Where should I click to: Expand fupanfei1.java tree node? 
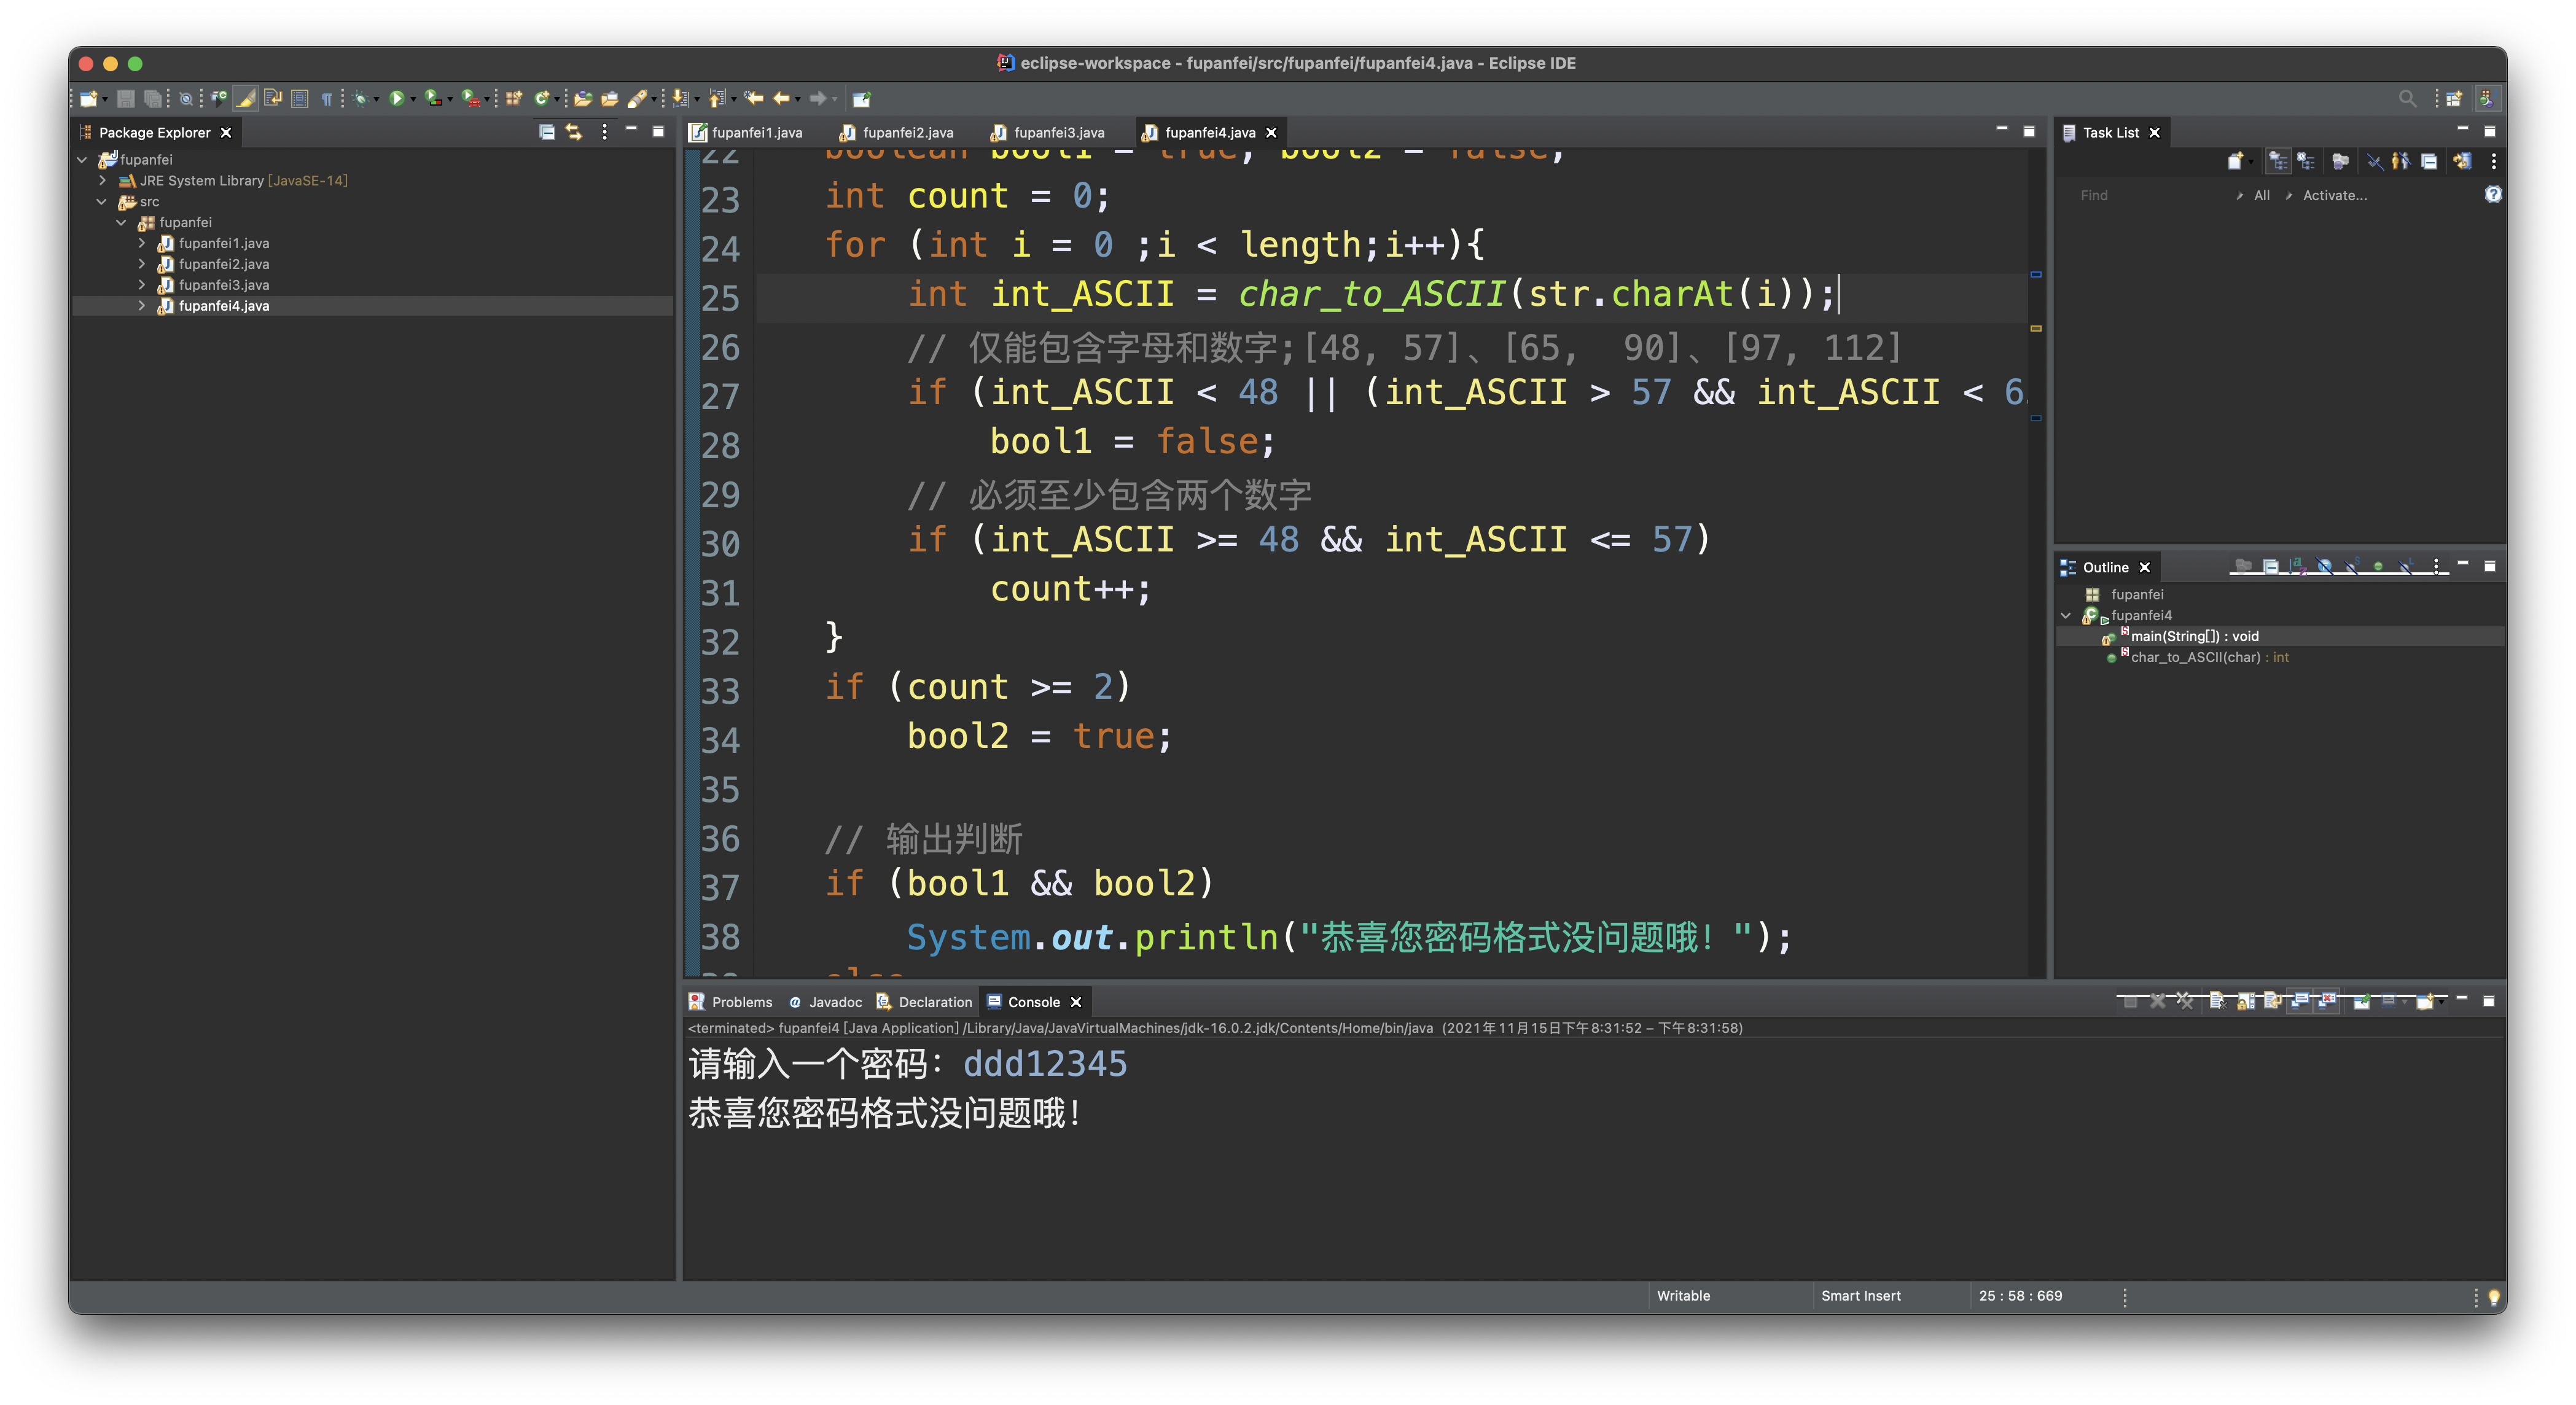pyautogui.click(x=142, y=243)
